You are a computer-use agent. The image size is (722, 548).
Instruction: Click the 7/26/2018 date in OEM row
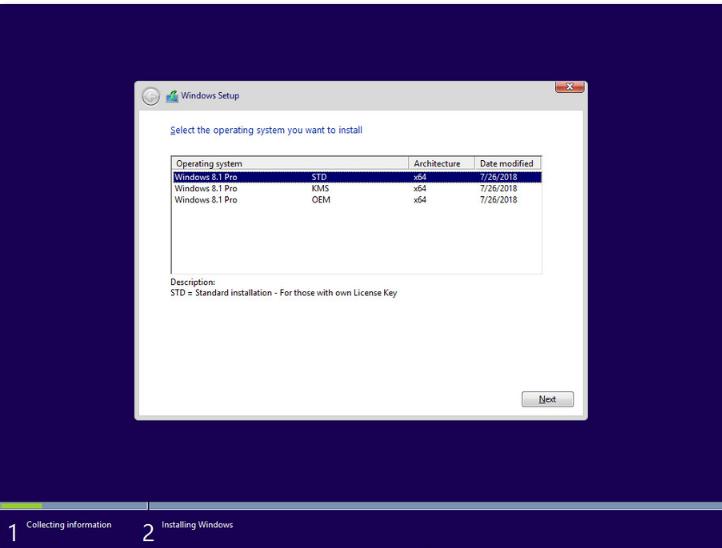coord(498,200)
